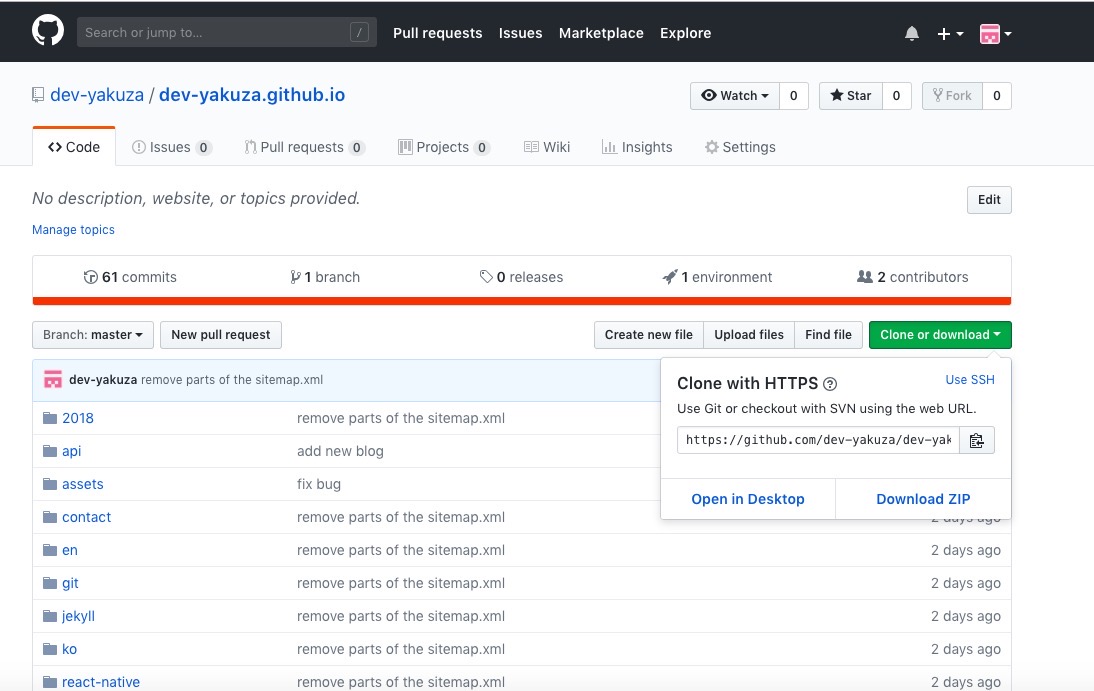The height and width of the screenshot is (691, 1094).
Task: View the stargazers count
Action: coord(897,96)
